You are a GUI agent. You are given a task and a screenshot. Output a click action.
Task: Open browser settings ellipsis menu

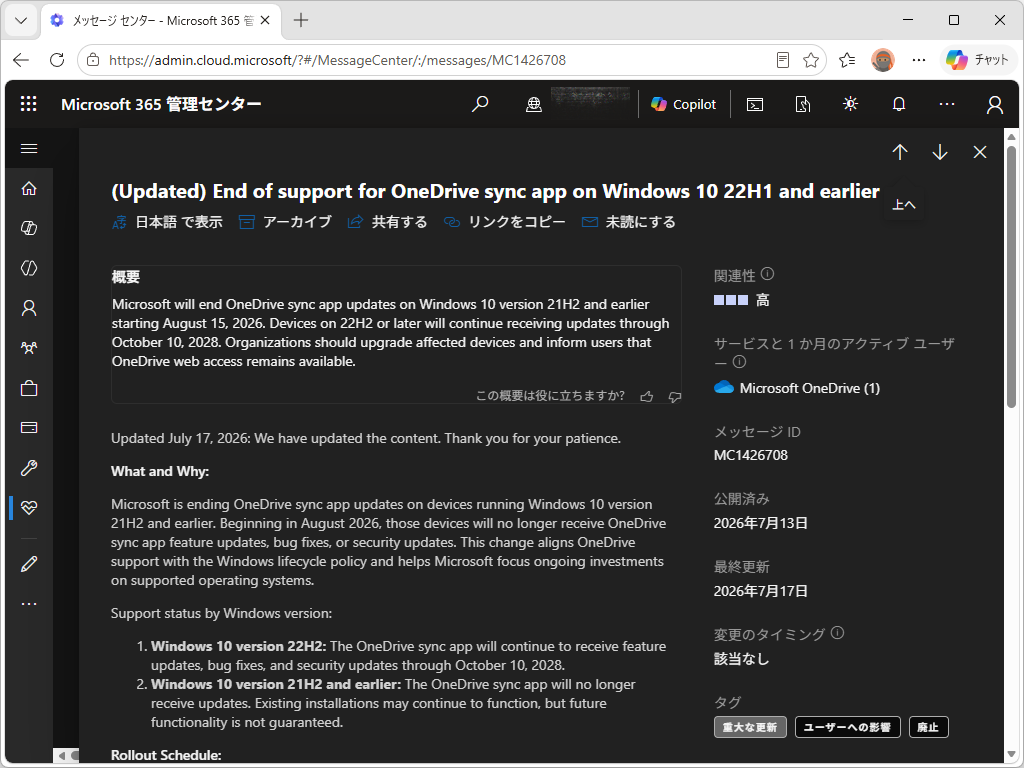click(x=919, y=60)
